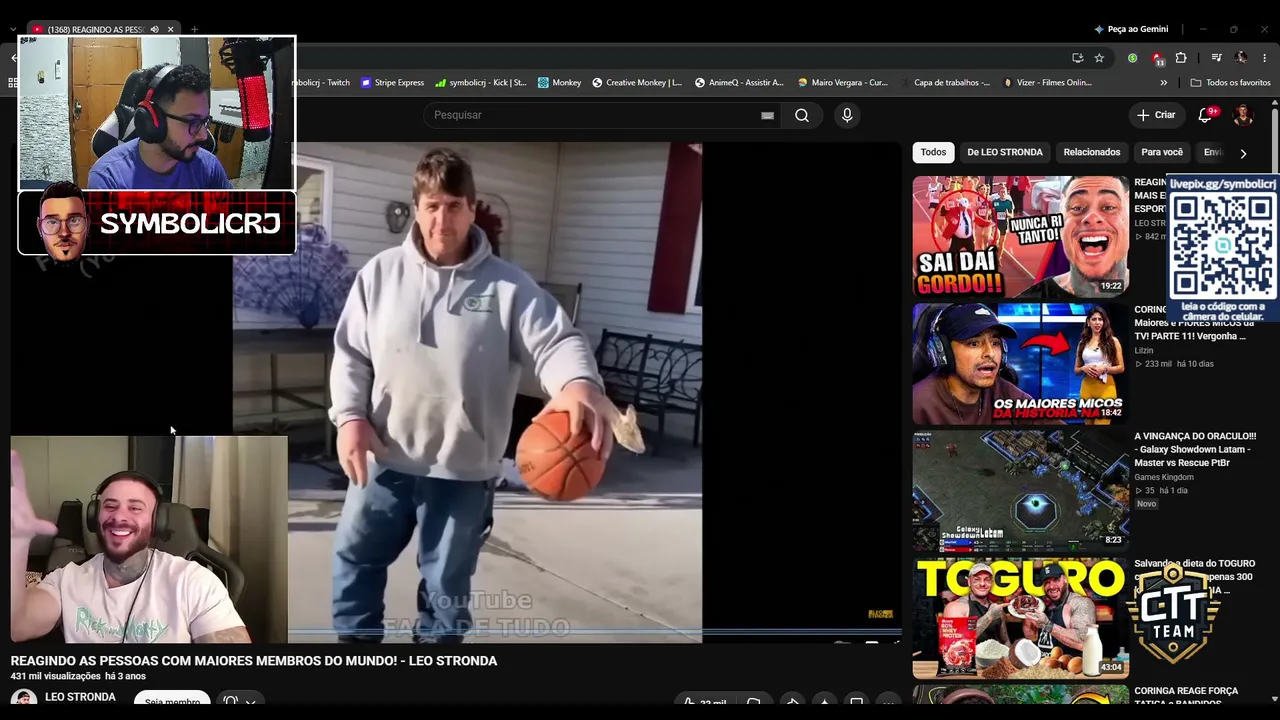
Task: Click the main video player
Action: pos(456,392)
